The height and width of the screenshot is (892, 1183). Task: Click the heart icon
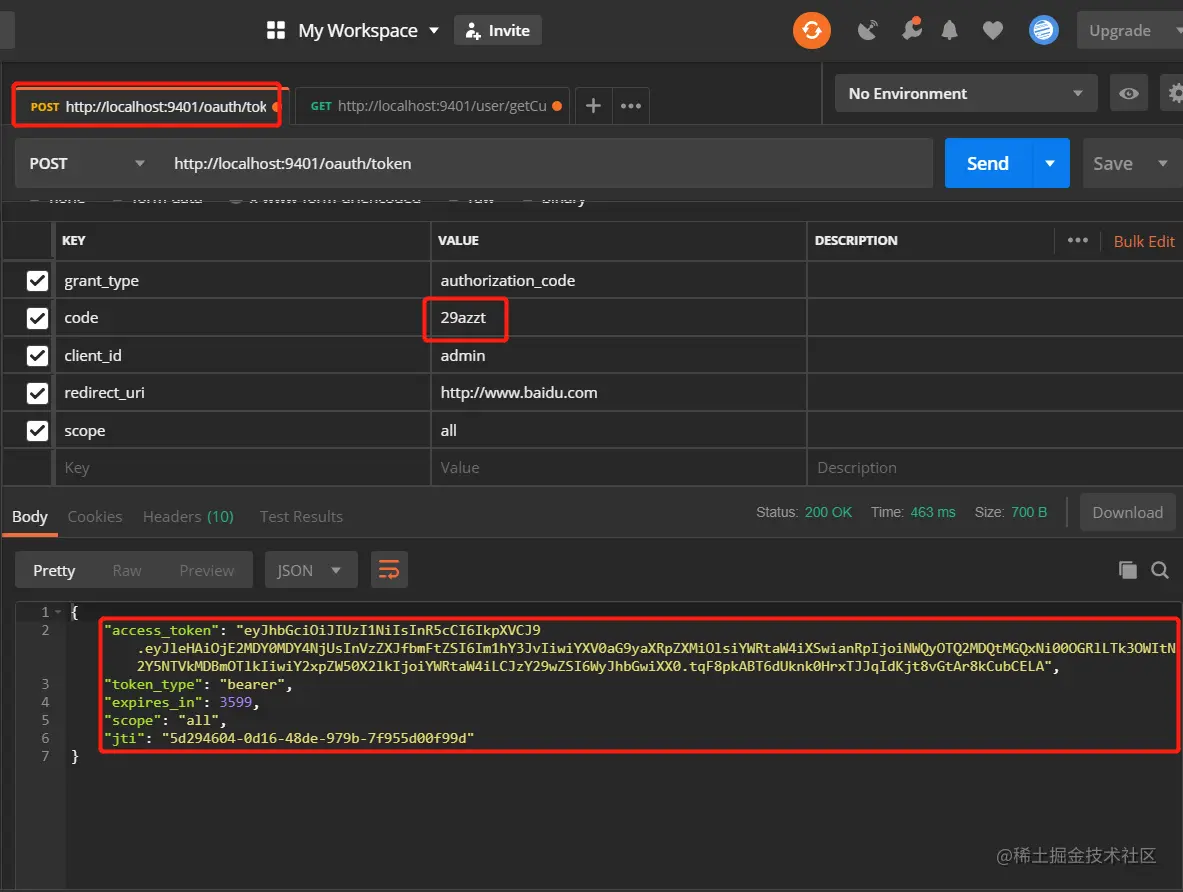pos(993,30)
